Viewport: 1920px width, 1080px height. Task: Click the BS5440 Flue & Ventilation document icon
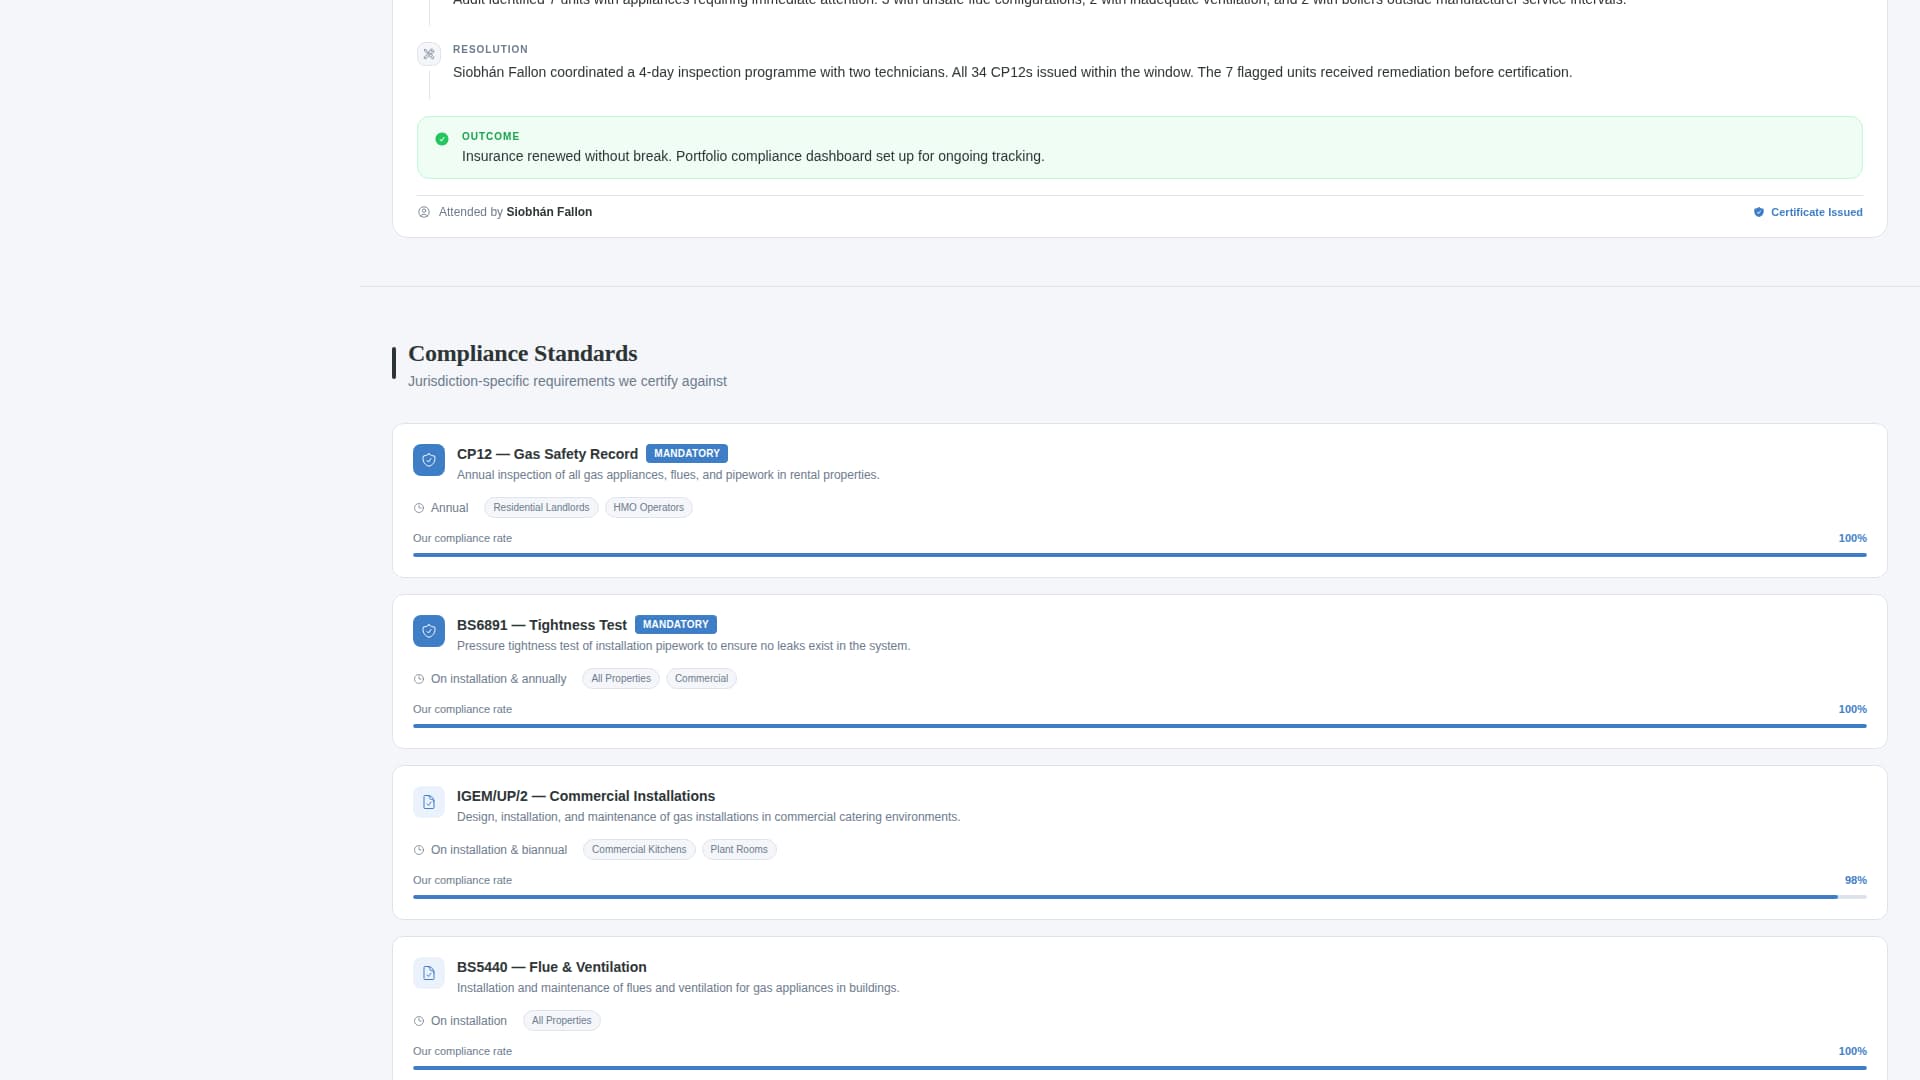[x=429, y=973]
